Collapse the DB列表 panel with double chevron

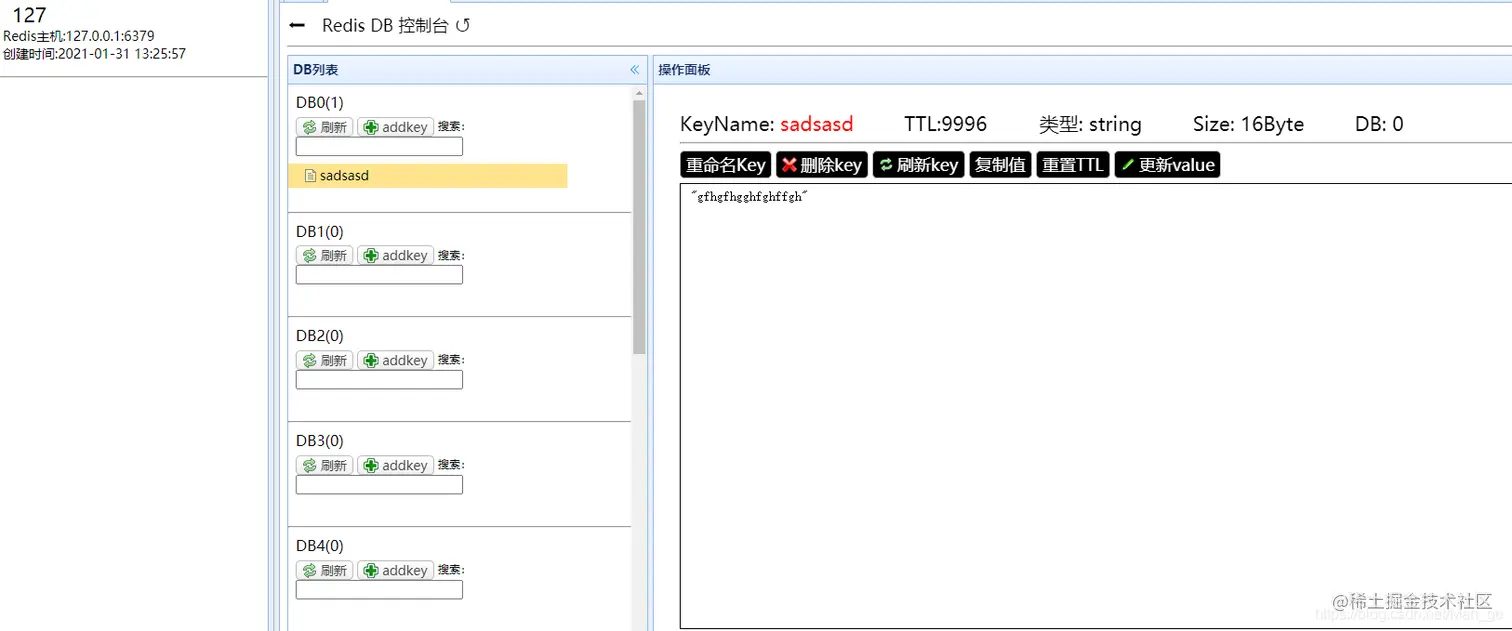pyautogui.click(x=634, y=70)
